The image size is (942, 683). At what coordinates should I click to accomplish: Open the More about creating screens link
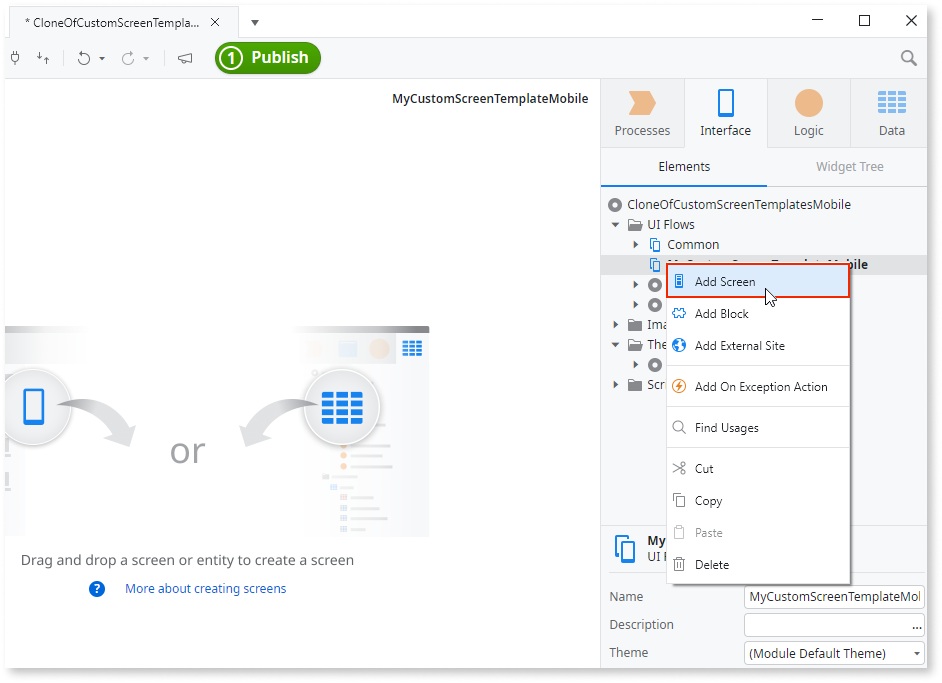coord(204,589)
